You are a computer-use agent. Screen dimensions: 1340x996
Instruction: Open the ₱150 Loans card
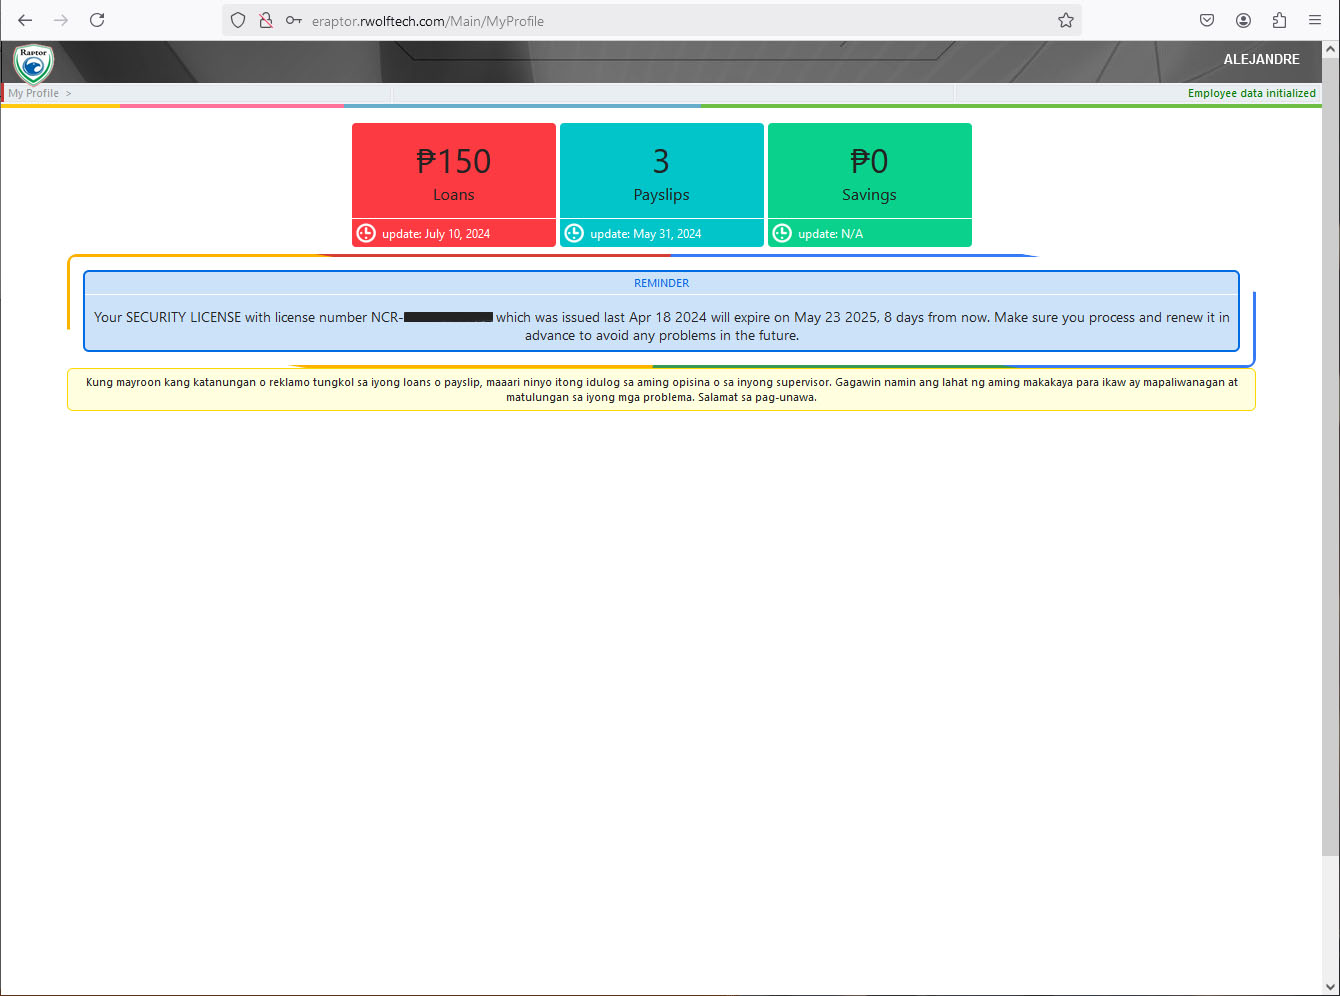(453, 172)
